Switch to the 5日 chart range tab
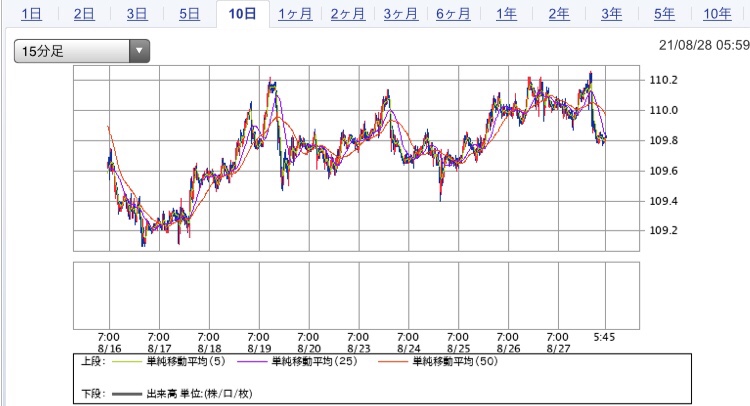750x406 pixels. click(189, 13)
